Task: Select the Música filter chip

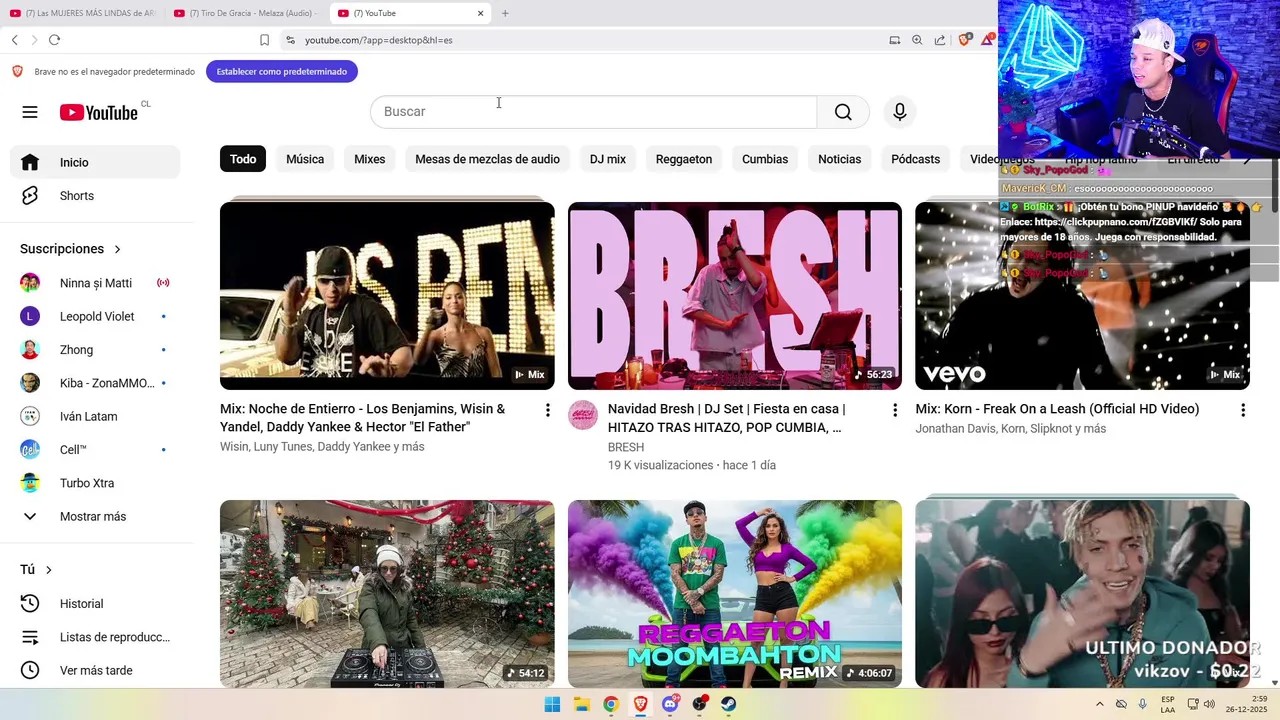Action: tap(305, 159)
